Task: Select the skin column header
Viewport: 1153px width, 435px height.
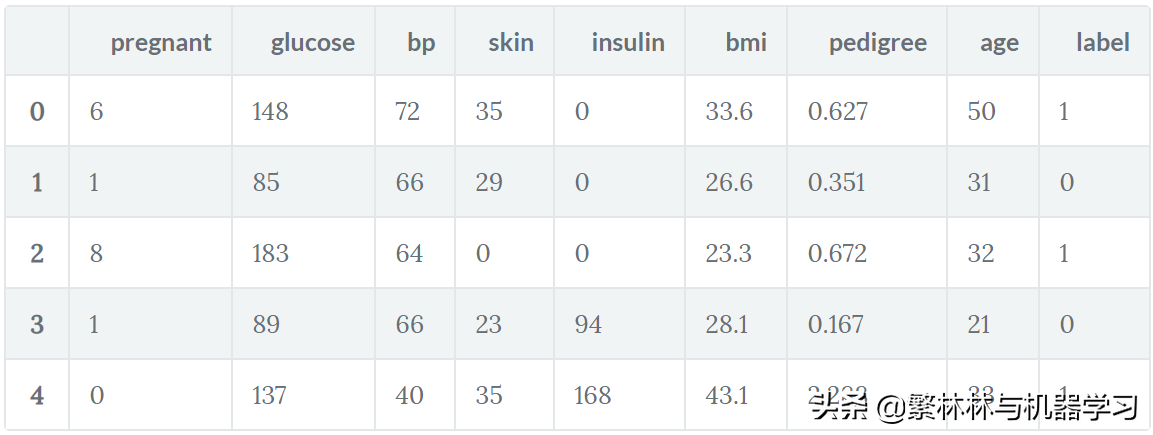Action: pyautogui.click(x=511, y=43)
